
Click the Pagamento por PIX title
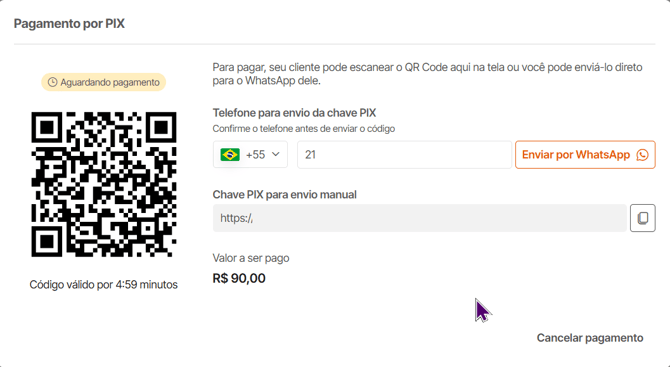click(x=69, y=23)
